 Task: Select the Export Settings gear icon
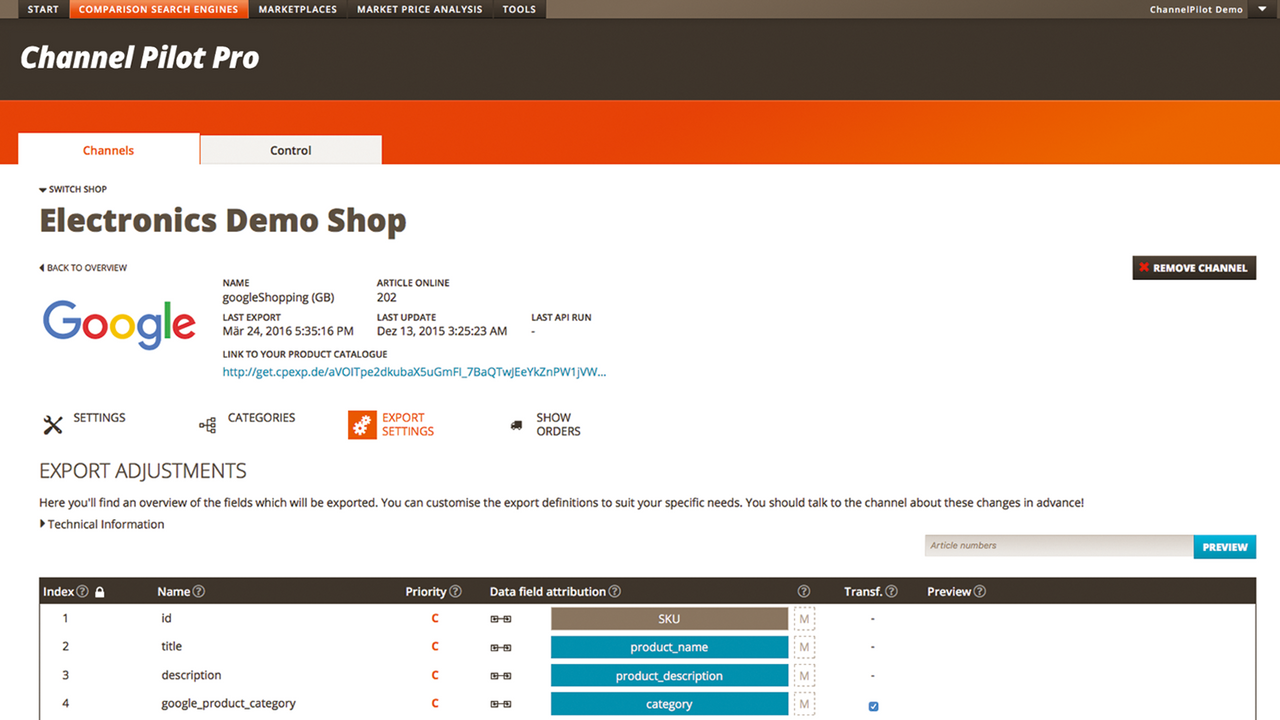pyautogui.click(x=362, y=425)
